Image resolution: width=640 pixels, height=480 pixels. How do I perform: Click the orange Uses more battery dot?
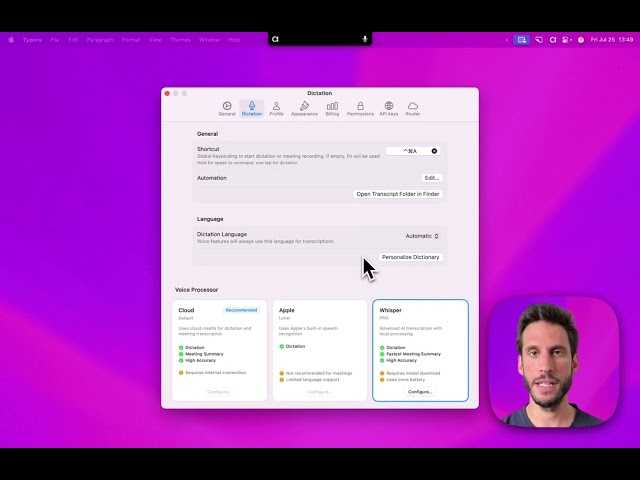click(x=382, y=380)
